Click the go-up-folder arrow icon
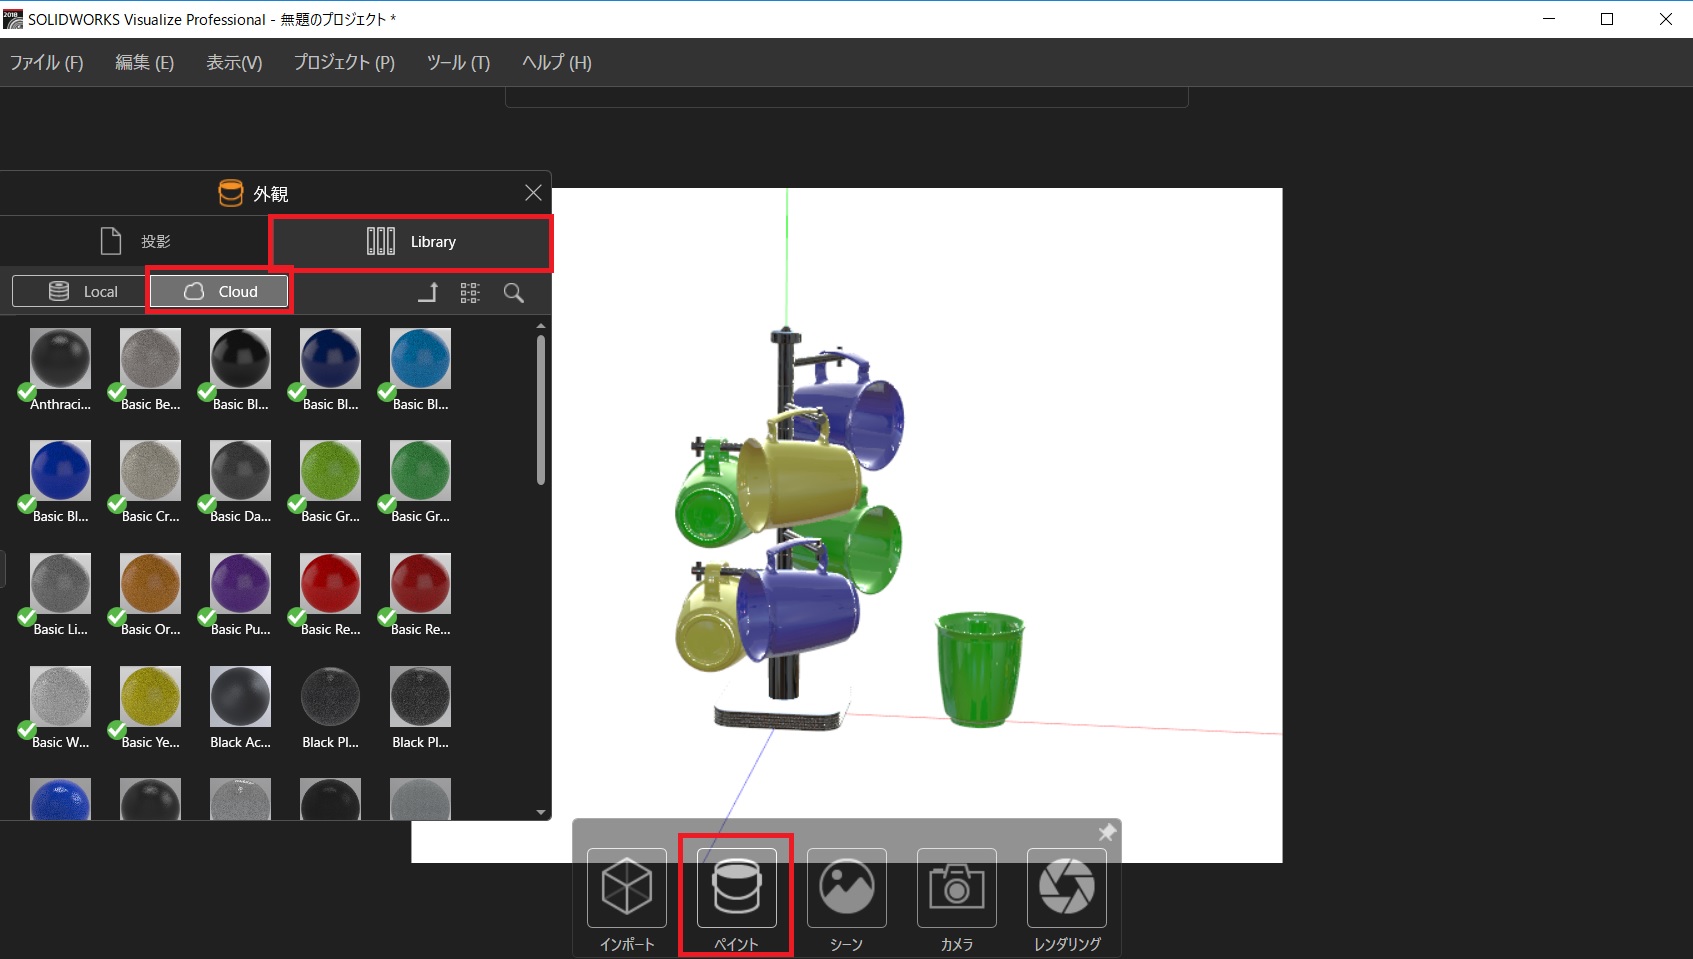 coord(428,292)
